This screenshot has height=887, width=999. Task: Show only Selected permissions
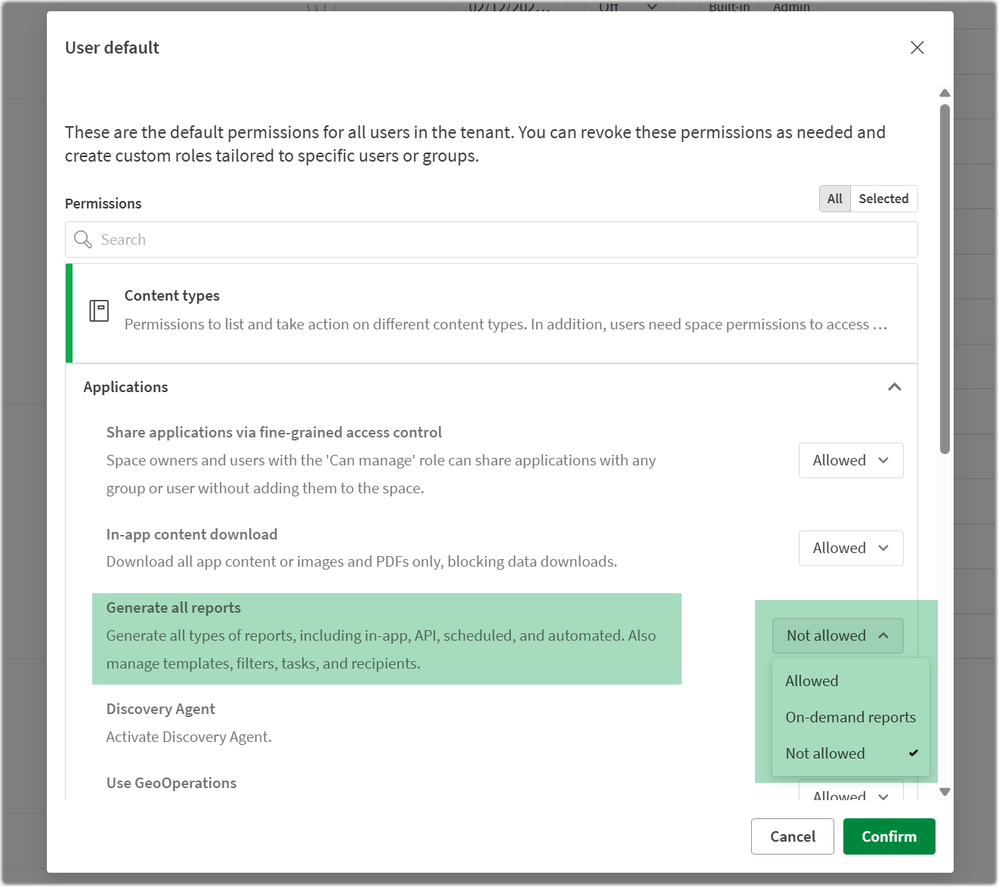pyautogui.click(x=883, y=199)
